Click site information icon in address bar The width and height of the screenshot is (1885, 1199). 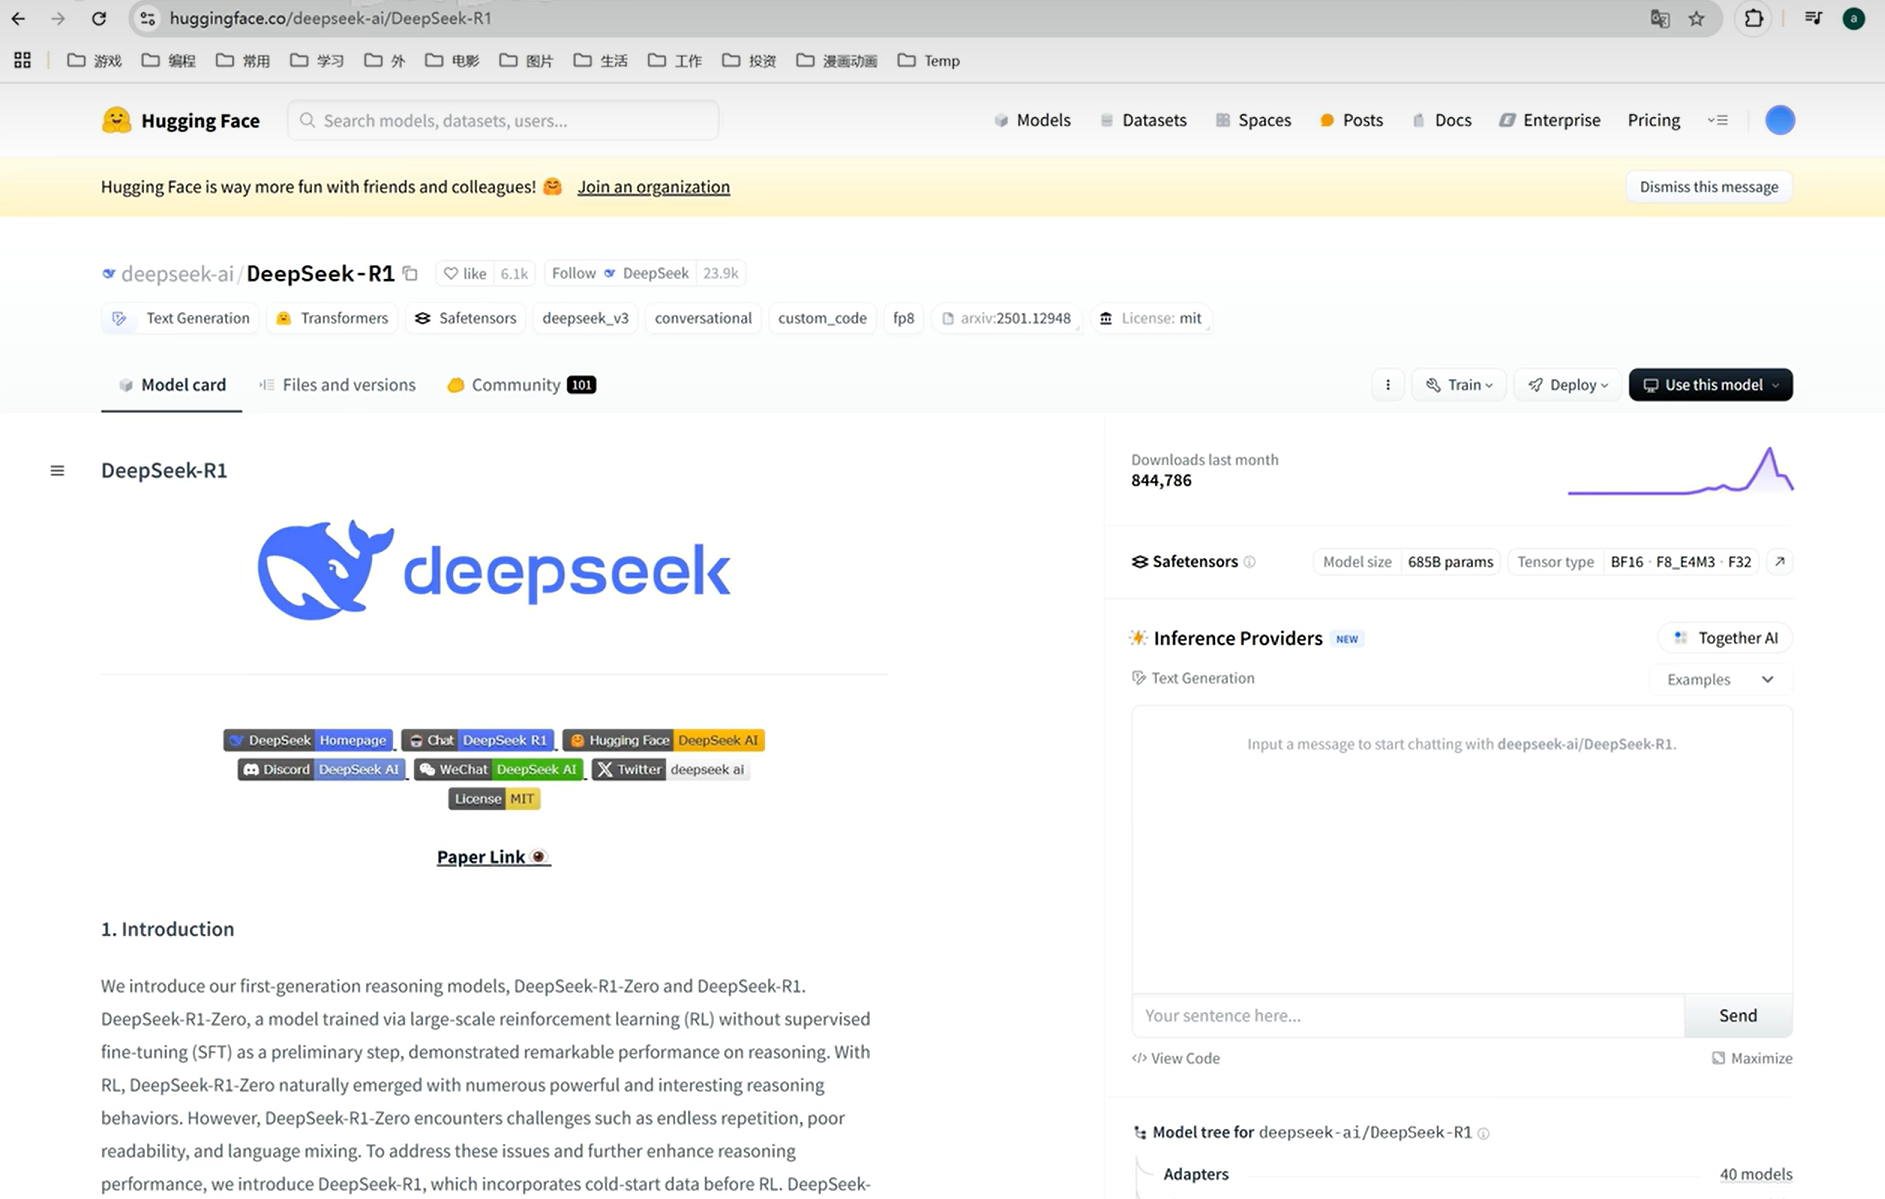147,18
